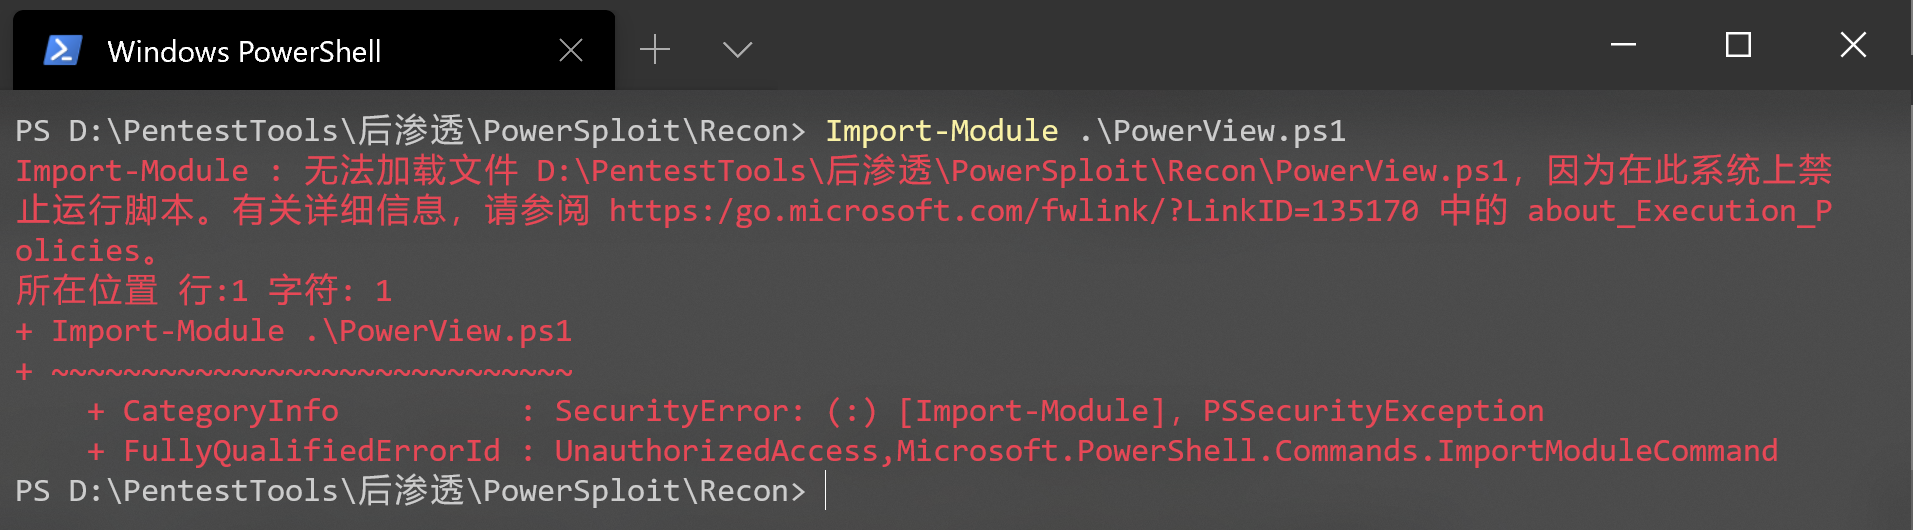Viewport: 1913px width, 530px height.
Task: Expand the new tab profile dropdown chevron
Action: (x=737, y=49)
